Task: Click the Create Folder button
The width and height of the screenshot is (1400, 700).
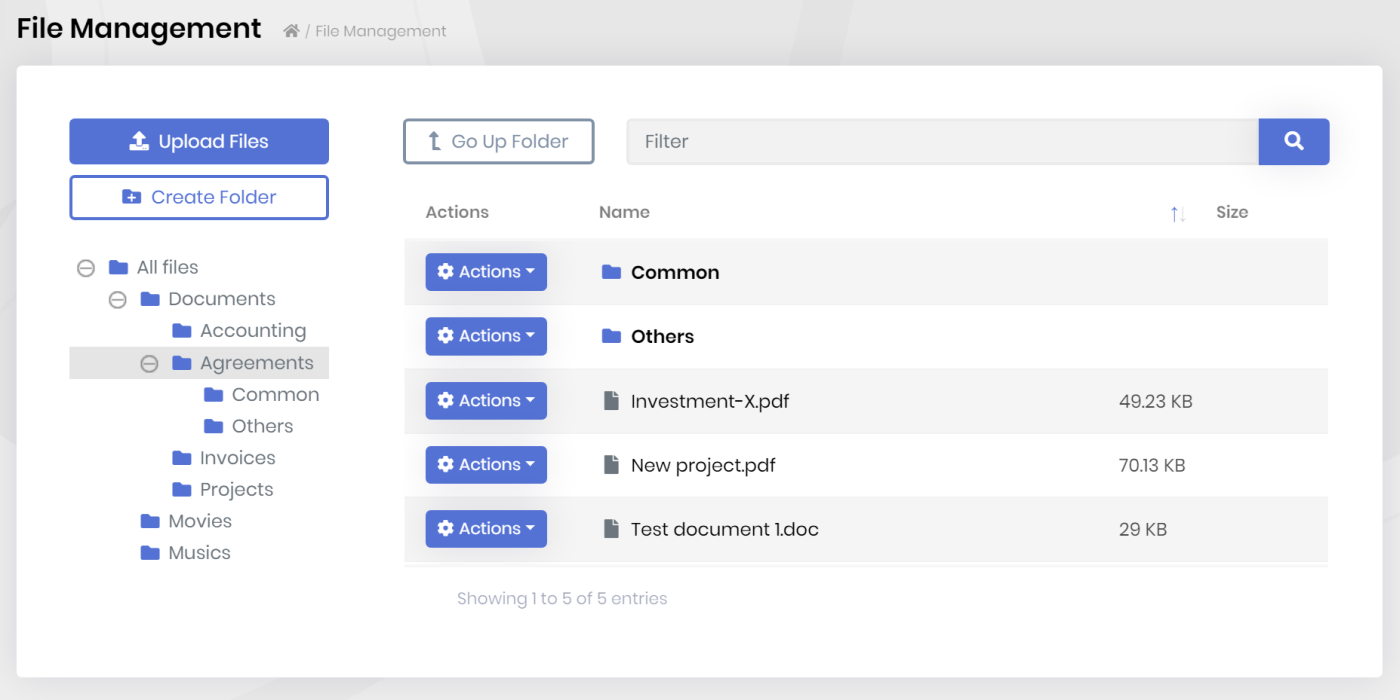Action: (x=198, y=197)
